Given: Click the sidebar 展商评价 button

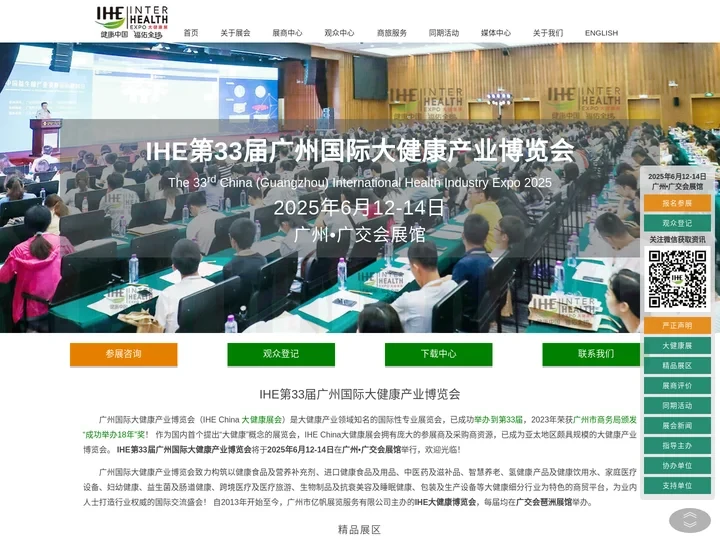Looking at the screenshot, I should click(677, 386).
